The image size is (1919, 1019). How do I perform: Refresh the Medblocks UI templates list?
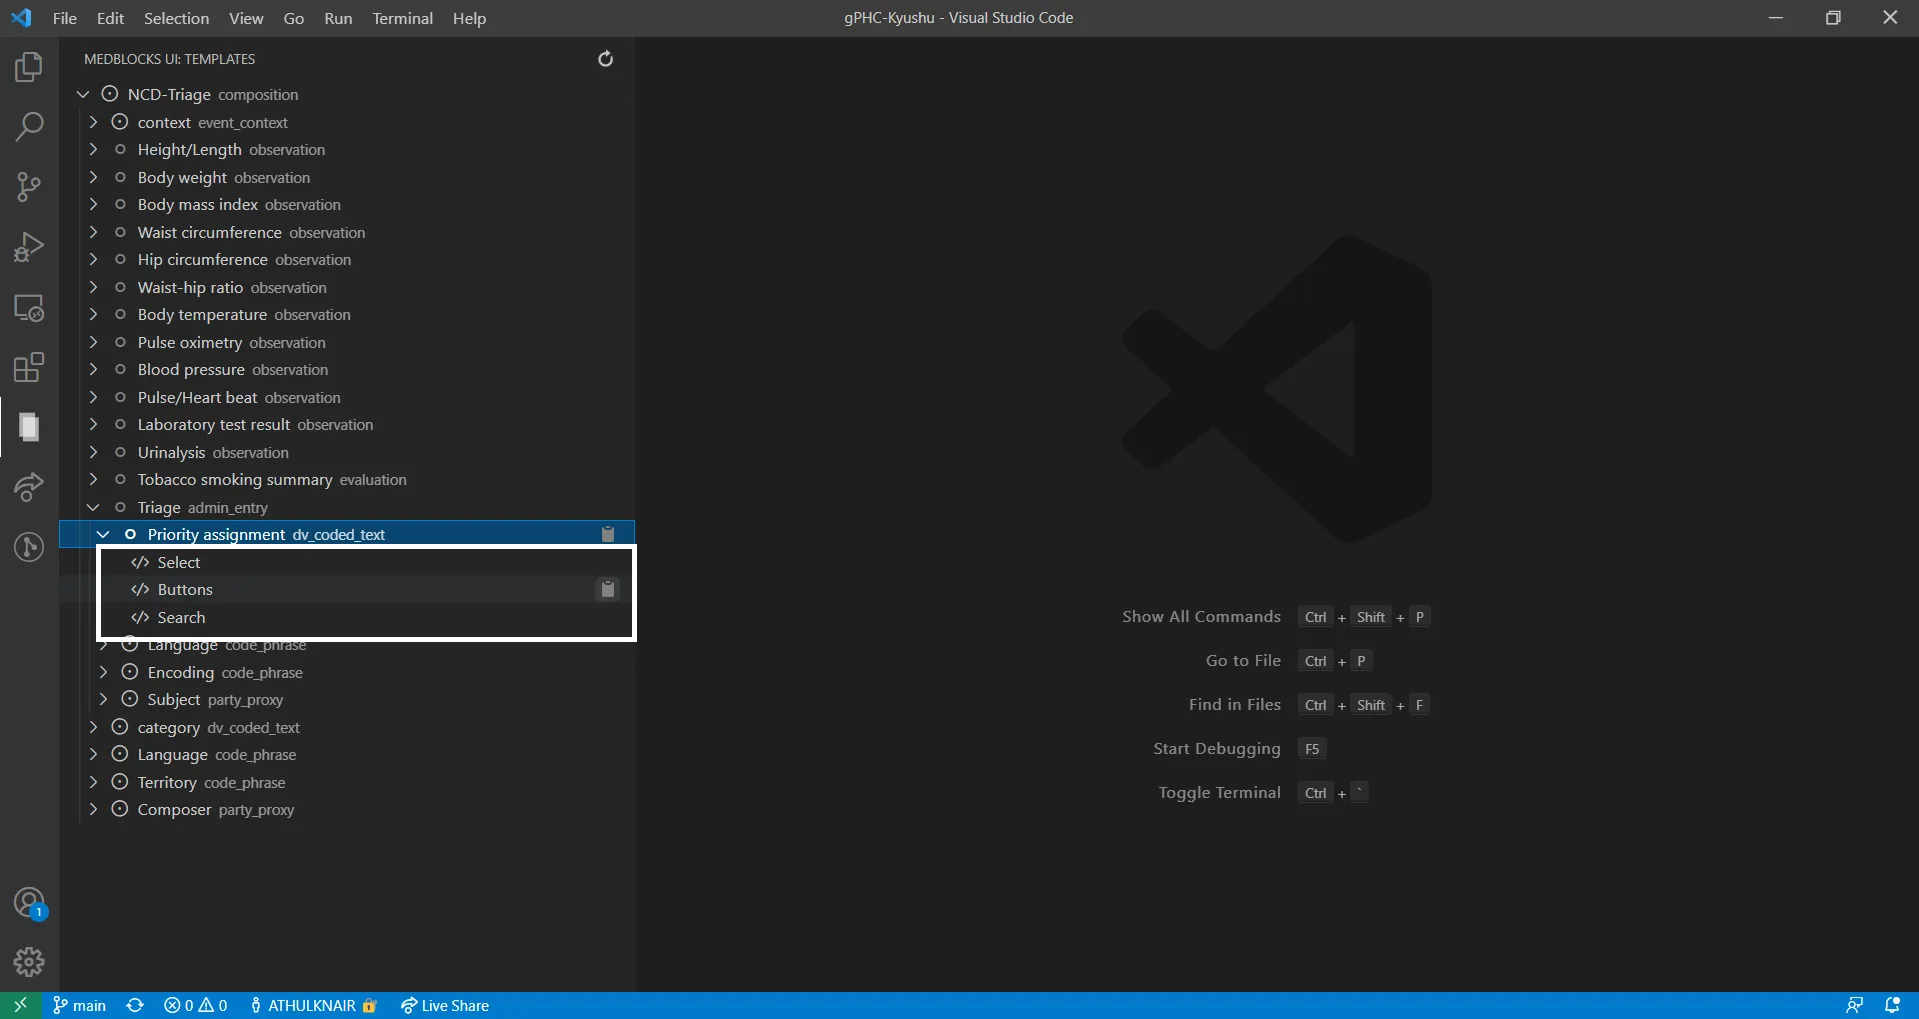(x=605, y=59)
